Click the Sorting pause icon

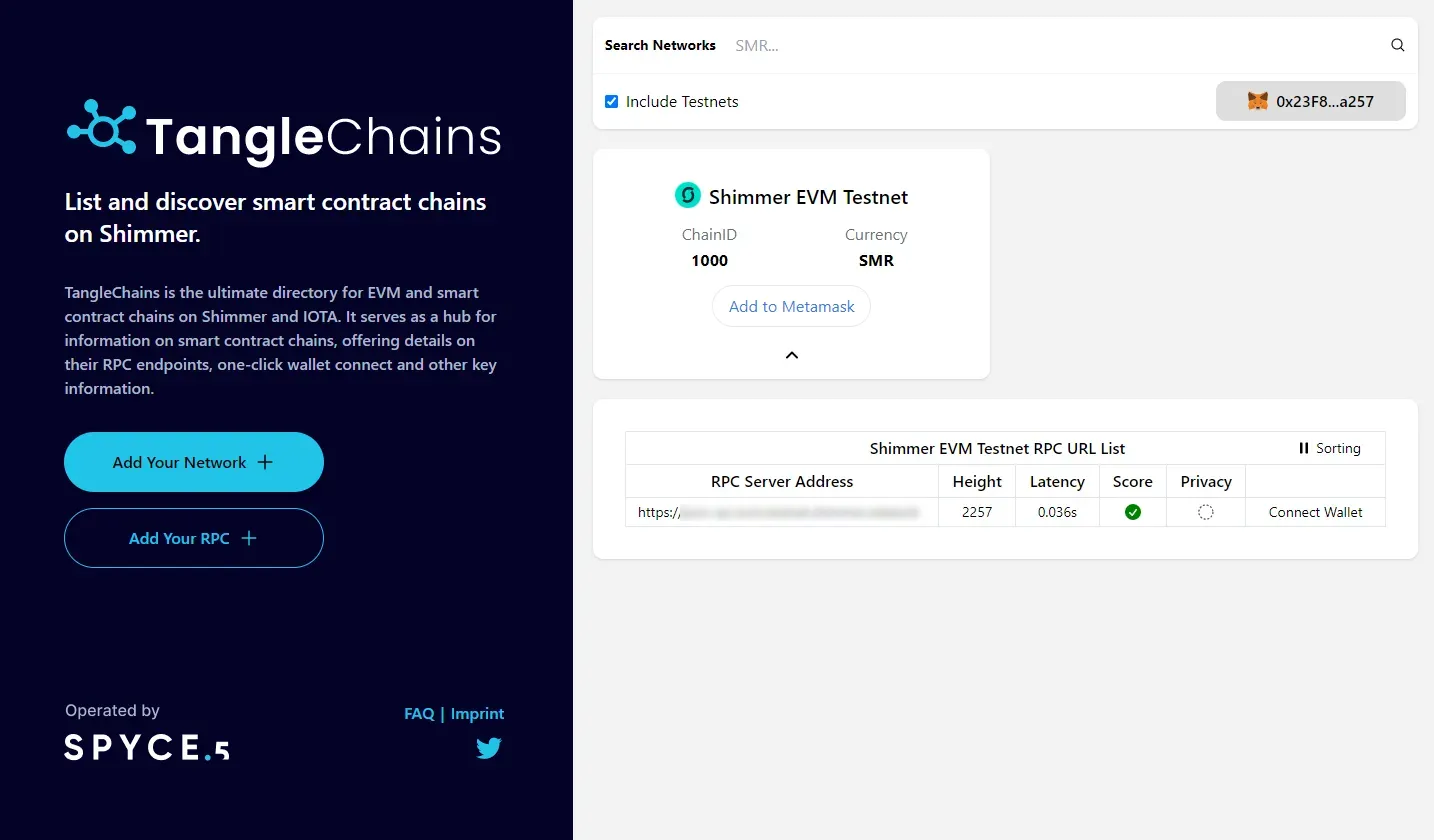pos(1303,448)
